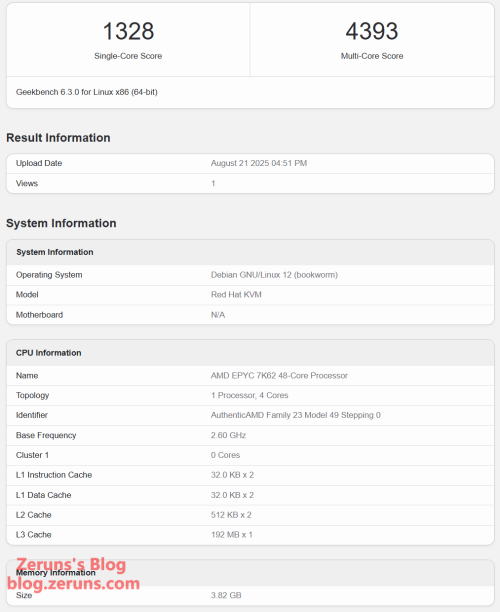Select the Debian GNU/Linux 12 operating system value
Image resolution: width=500 pixels, height=612 pixels.
pos(274,275)
